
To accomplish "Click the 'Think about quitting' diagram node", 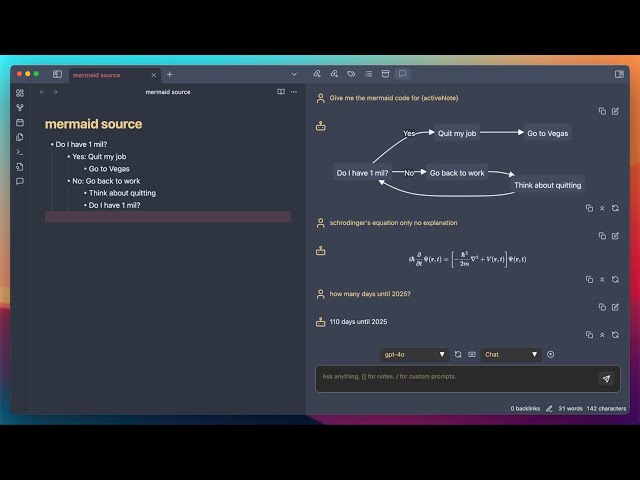I will pos(547,185).
